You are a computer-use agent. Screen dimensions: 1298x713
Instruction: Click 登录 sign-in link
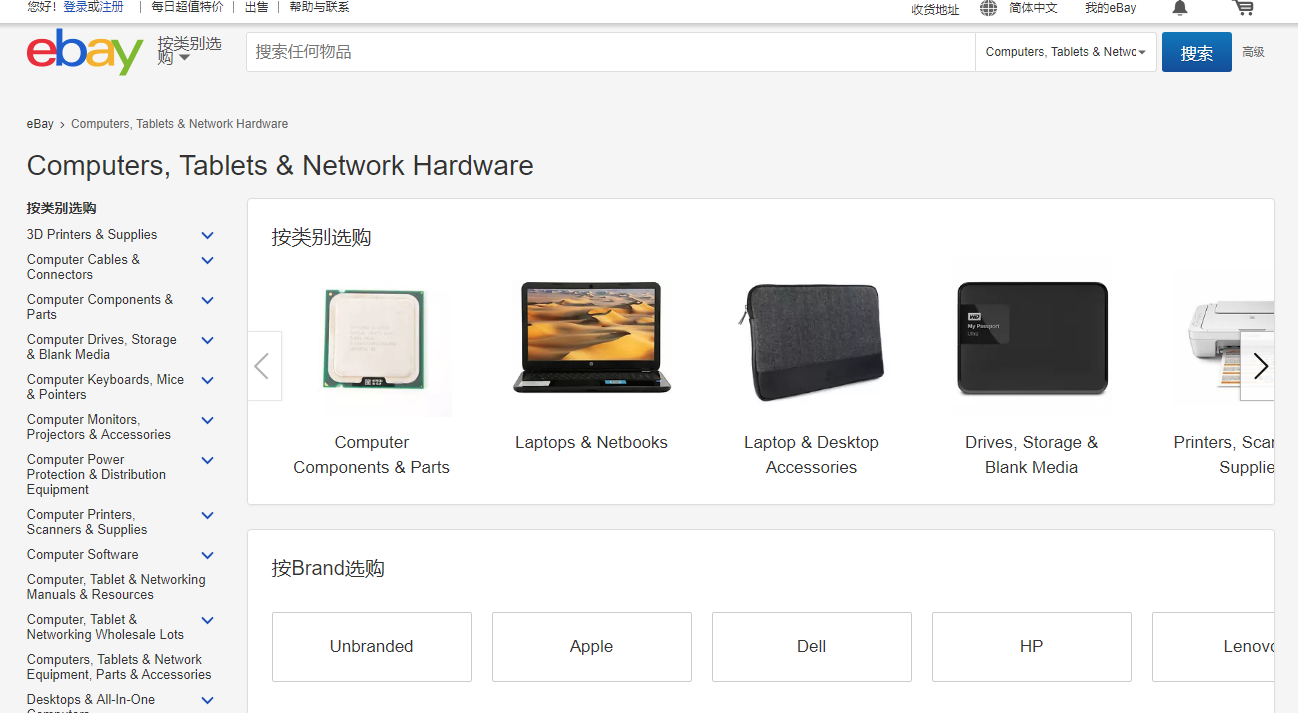75,7
